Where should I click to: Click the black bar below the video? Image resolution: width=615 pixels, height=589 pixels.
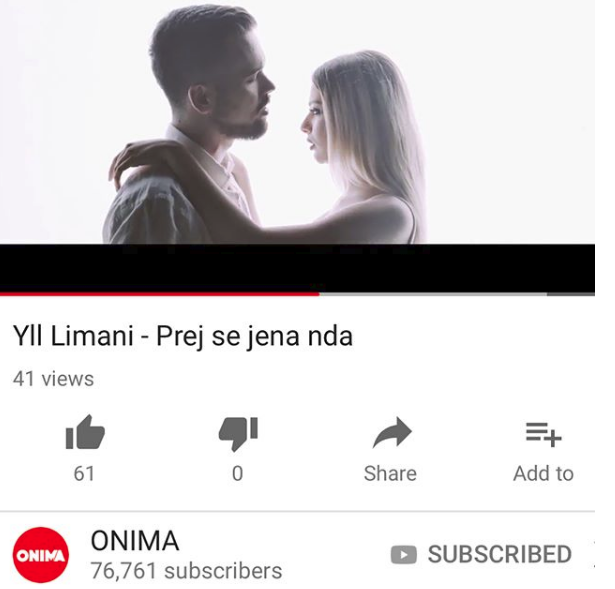coord(297,268)
